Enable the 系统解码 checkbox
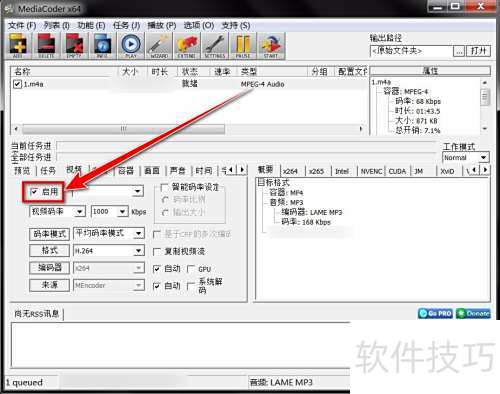Viewport: 500px width, 394px height. [x=191, y=286]
